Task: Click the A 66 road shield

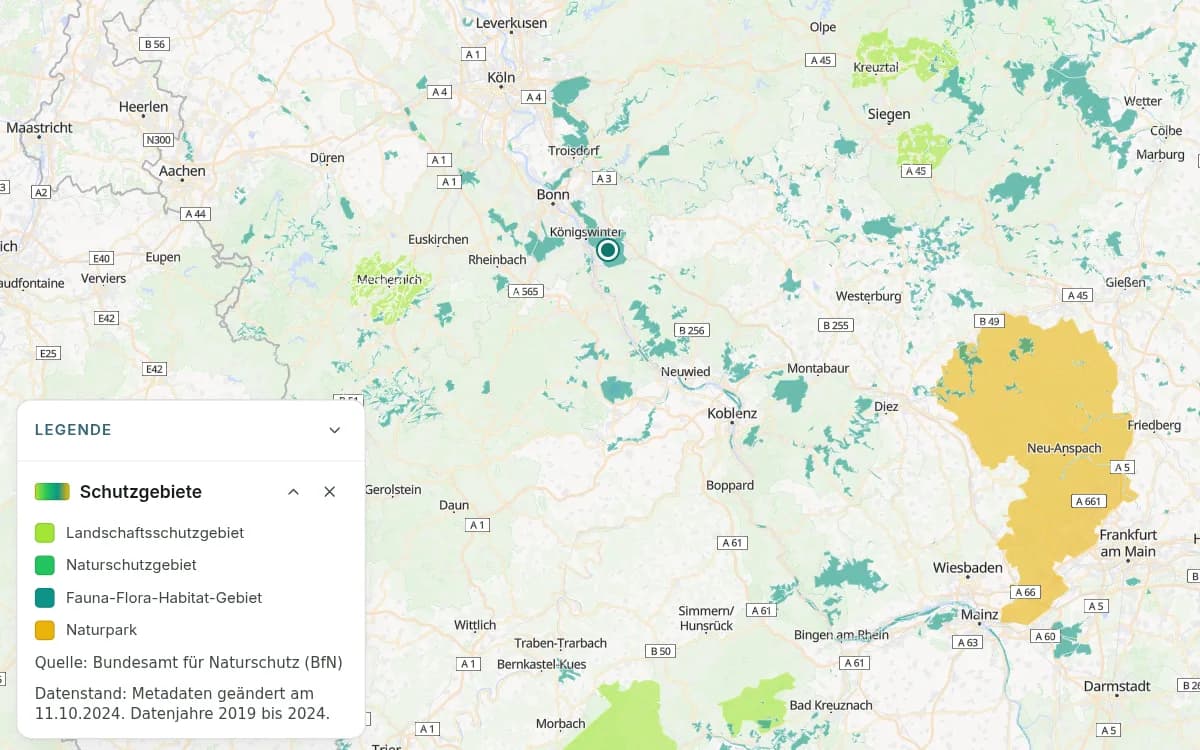Action: pyautogui.click(x=1026, y=592)
